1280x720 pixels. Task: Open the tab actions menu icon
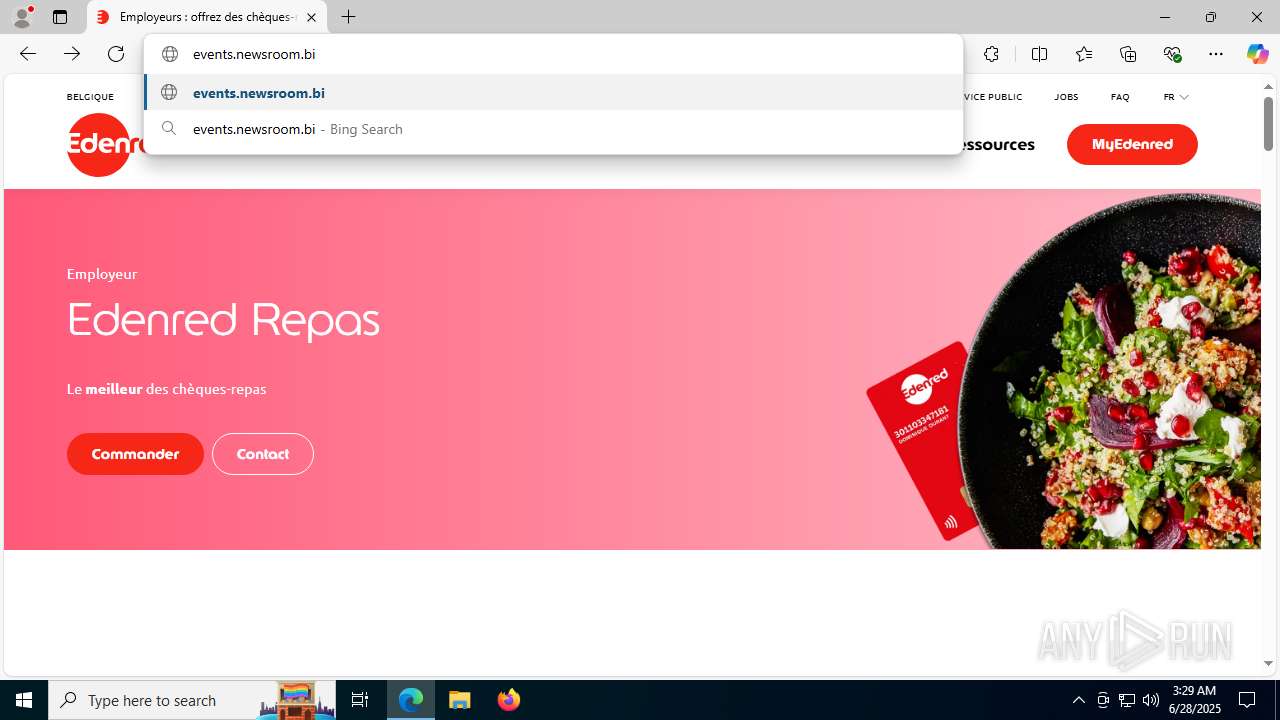click(x=60, y=17)
